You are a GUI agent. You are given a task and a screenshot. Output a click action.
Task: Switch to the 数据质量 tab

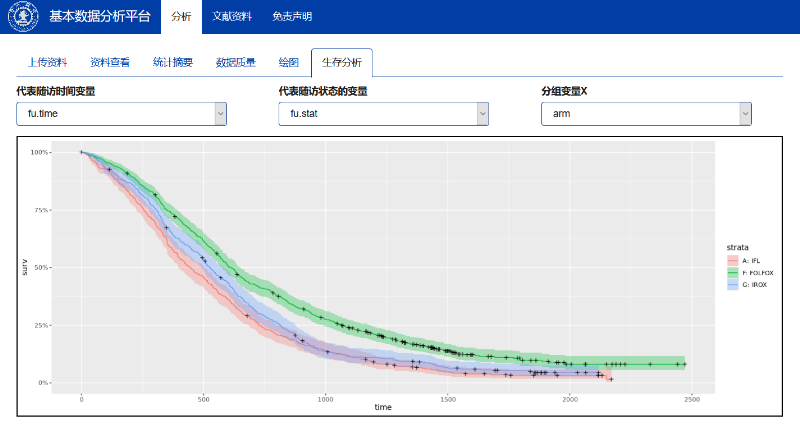236,62
